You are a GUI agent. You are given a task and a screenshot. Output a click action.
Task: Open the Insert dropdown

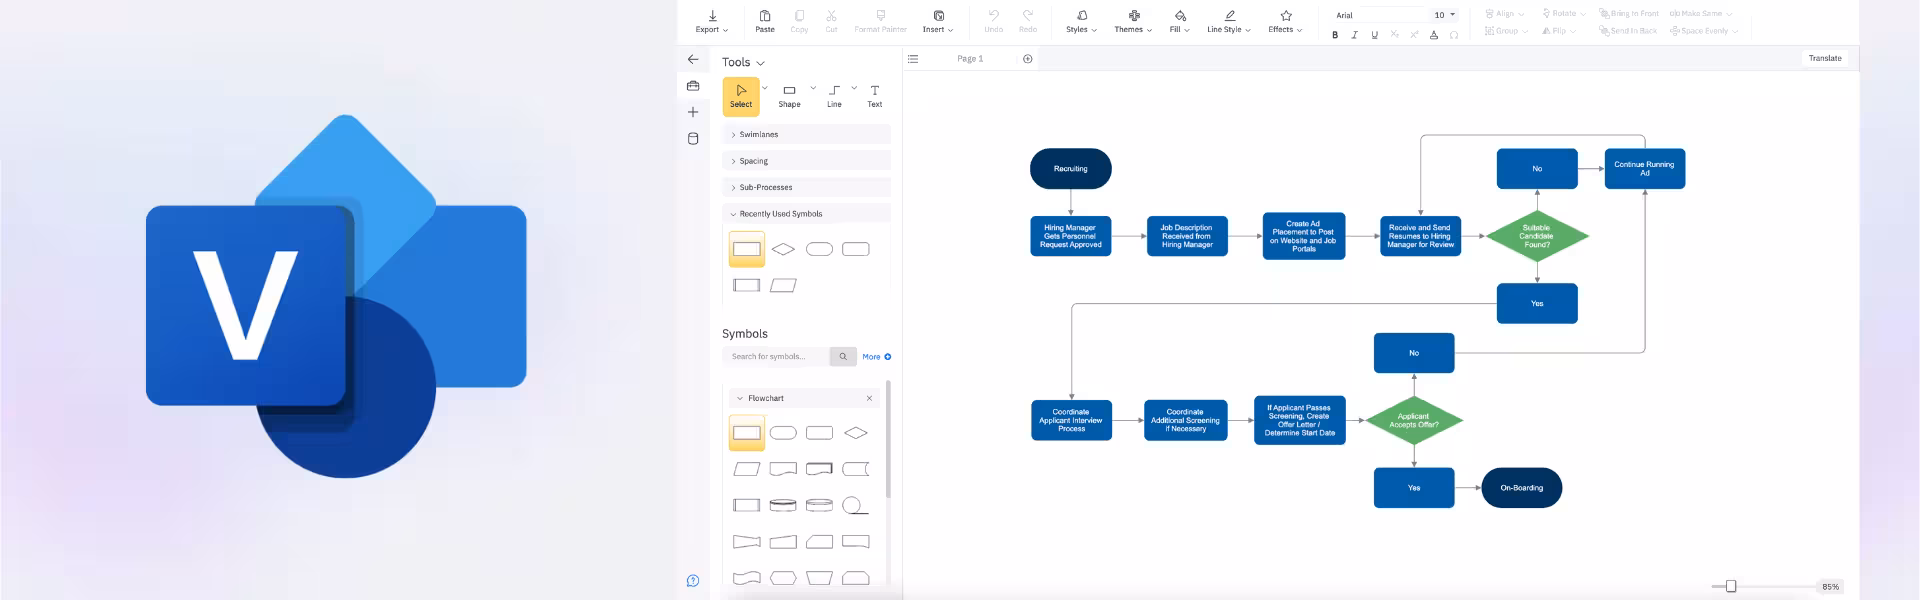click(x=938, y=21)
